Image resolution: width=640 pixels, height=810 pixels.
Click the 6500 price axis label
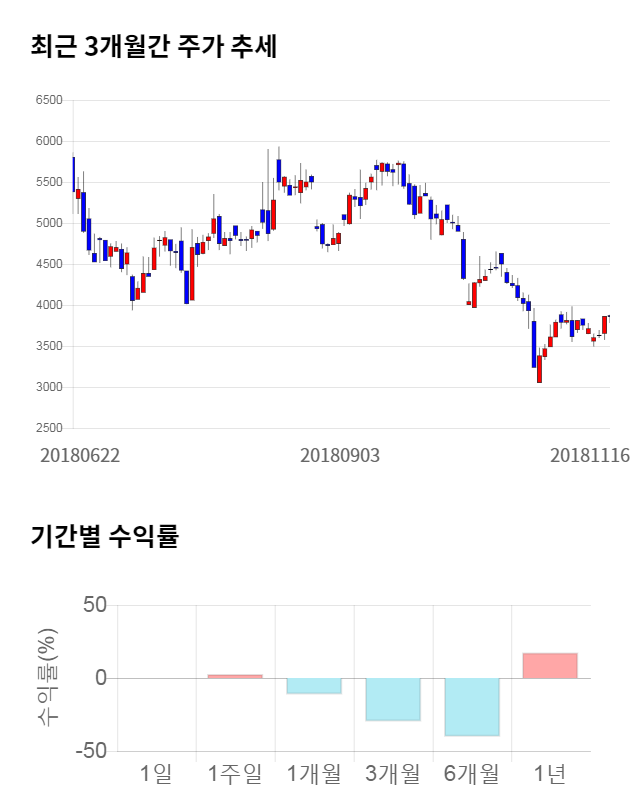point(48,100)
